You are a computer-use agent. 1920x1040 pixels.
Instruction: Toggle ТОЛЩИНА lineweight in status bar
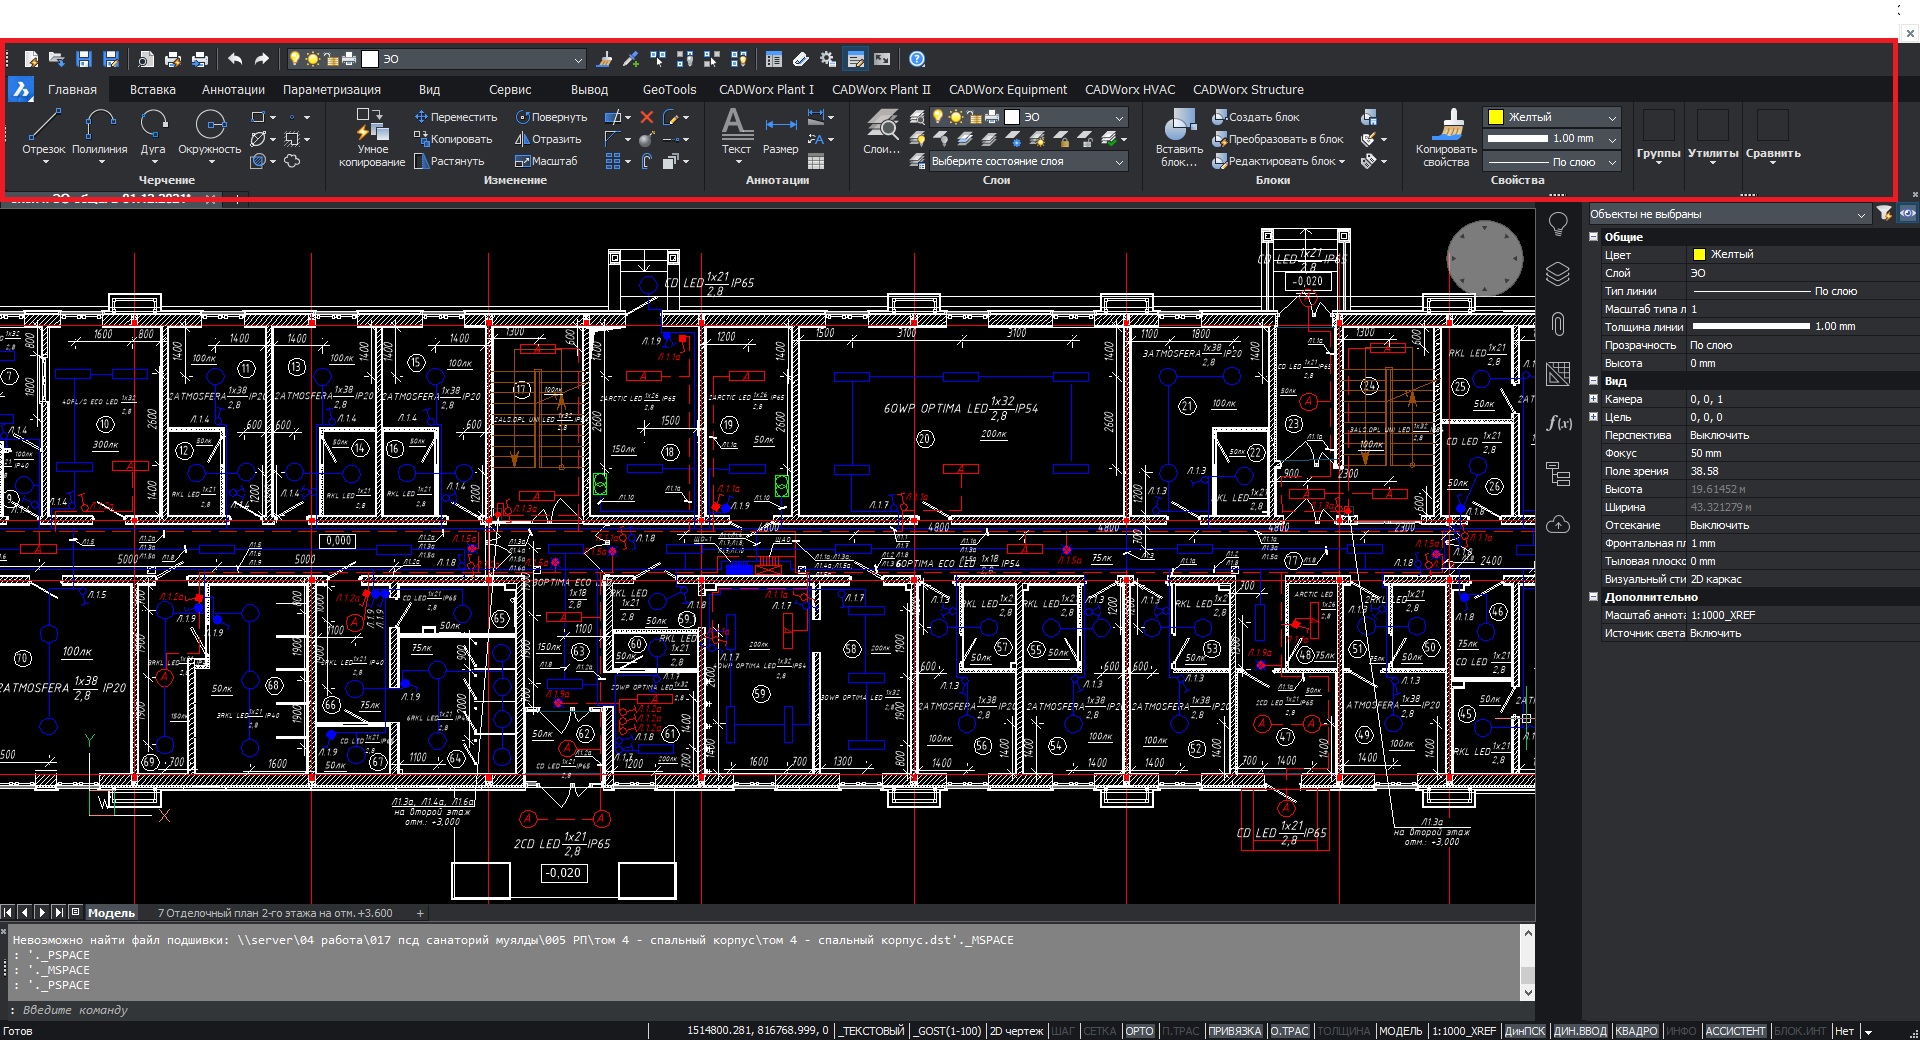tap(1343, 1031)
